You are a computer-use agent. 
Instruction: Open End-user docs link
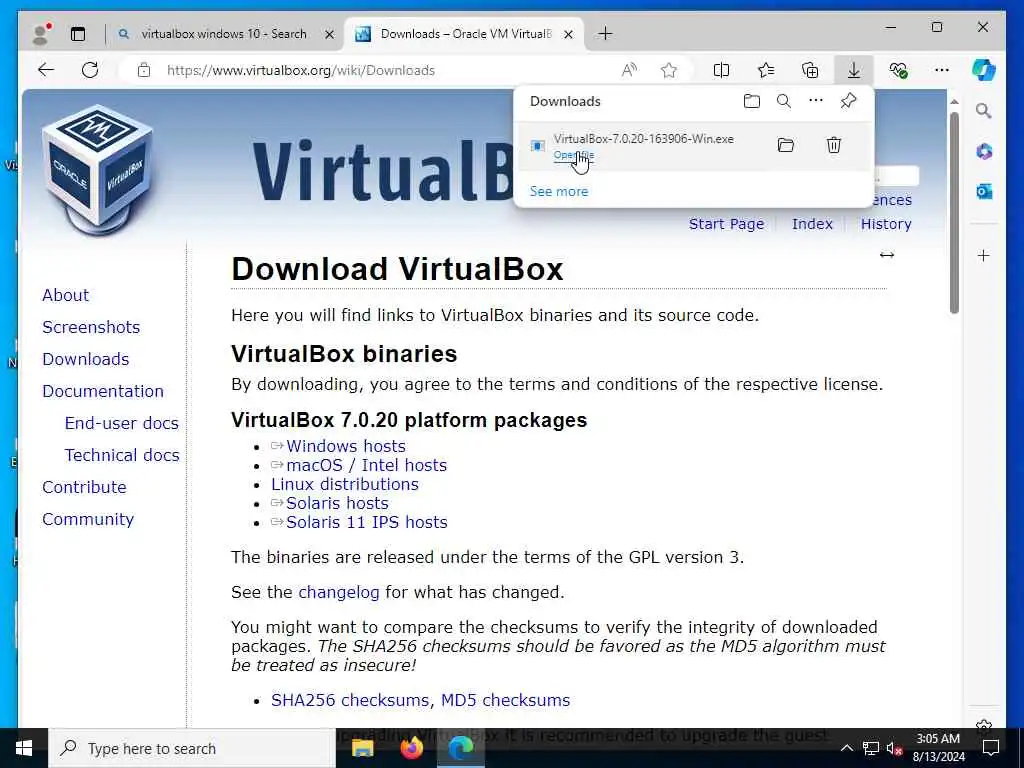(121, 423)
